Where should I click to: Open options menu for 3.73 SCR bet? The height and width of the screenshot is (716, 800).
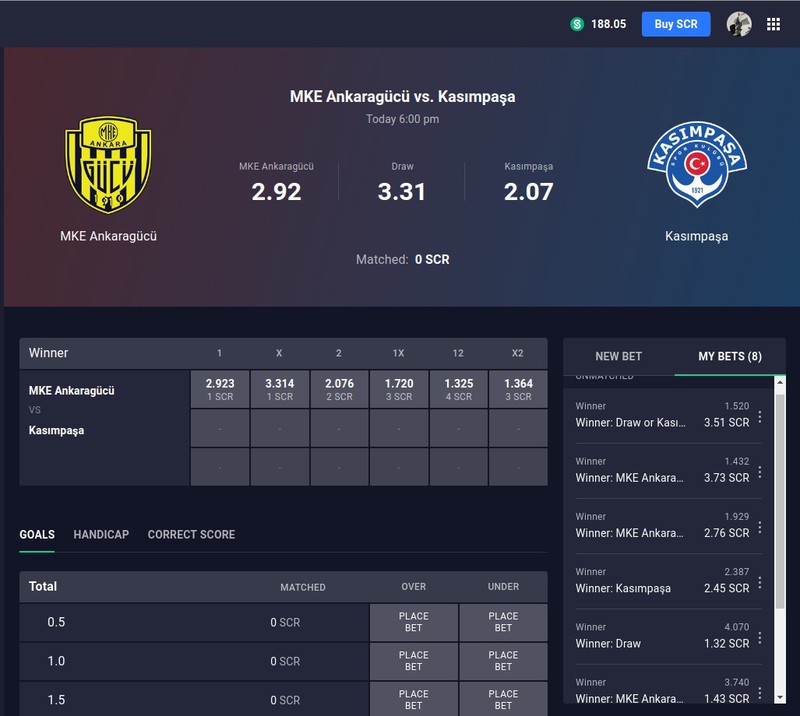[760, 472]
